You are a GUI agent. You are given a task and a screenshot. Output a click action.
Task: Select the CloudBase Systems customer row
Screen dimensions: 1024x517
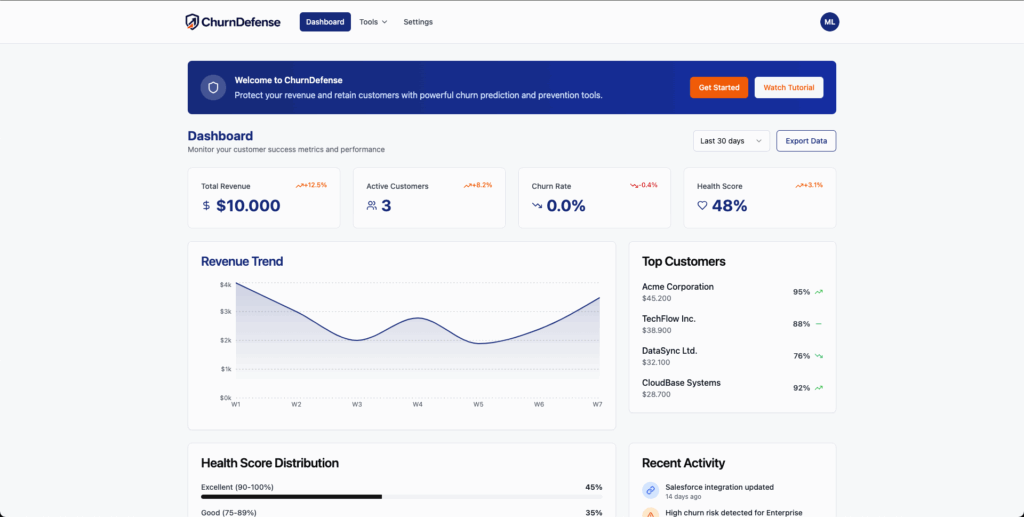(x=732, y=388)
